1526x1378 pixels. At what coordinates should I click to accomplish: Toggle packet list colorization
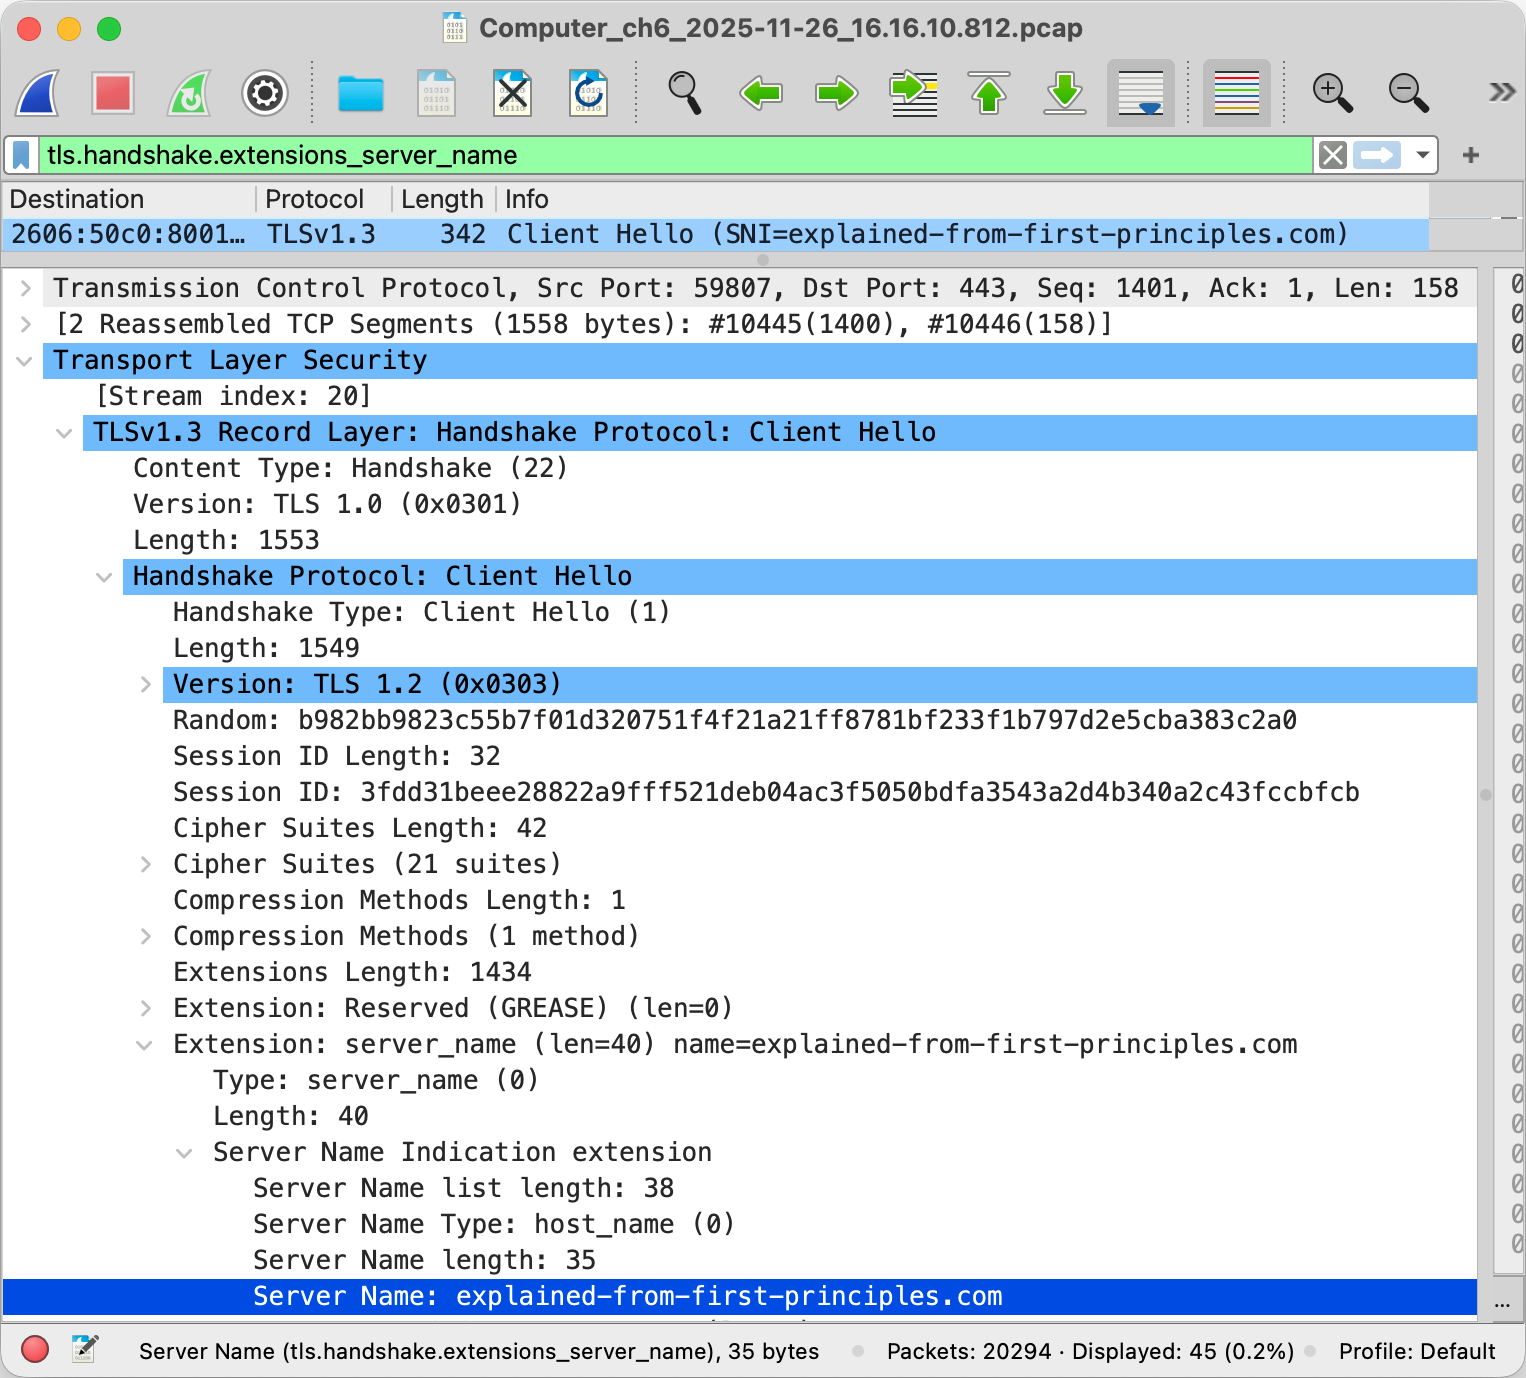click(x=1236, y=94)
